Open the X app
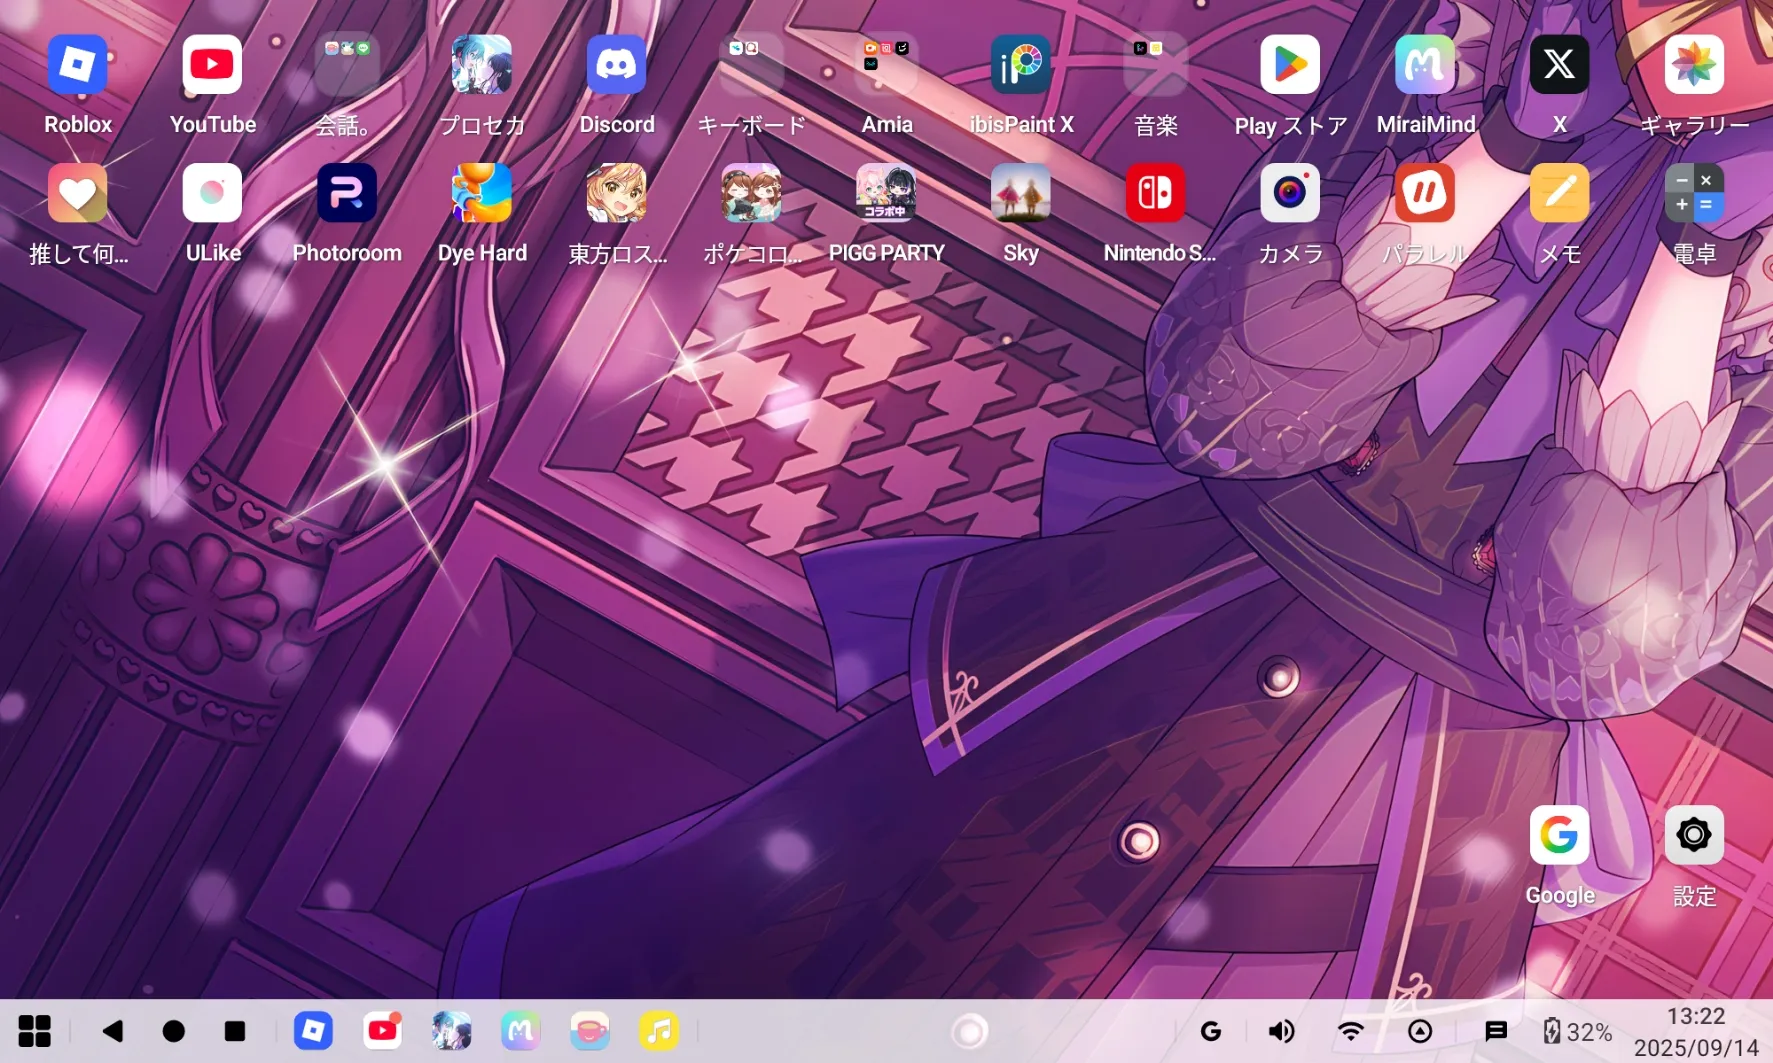1773x1063 pixels. (x=1559, y=65)
